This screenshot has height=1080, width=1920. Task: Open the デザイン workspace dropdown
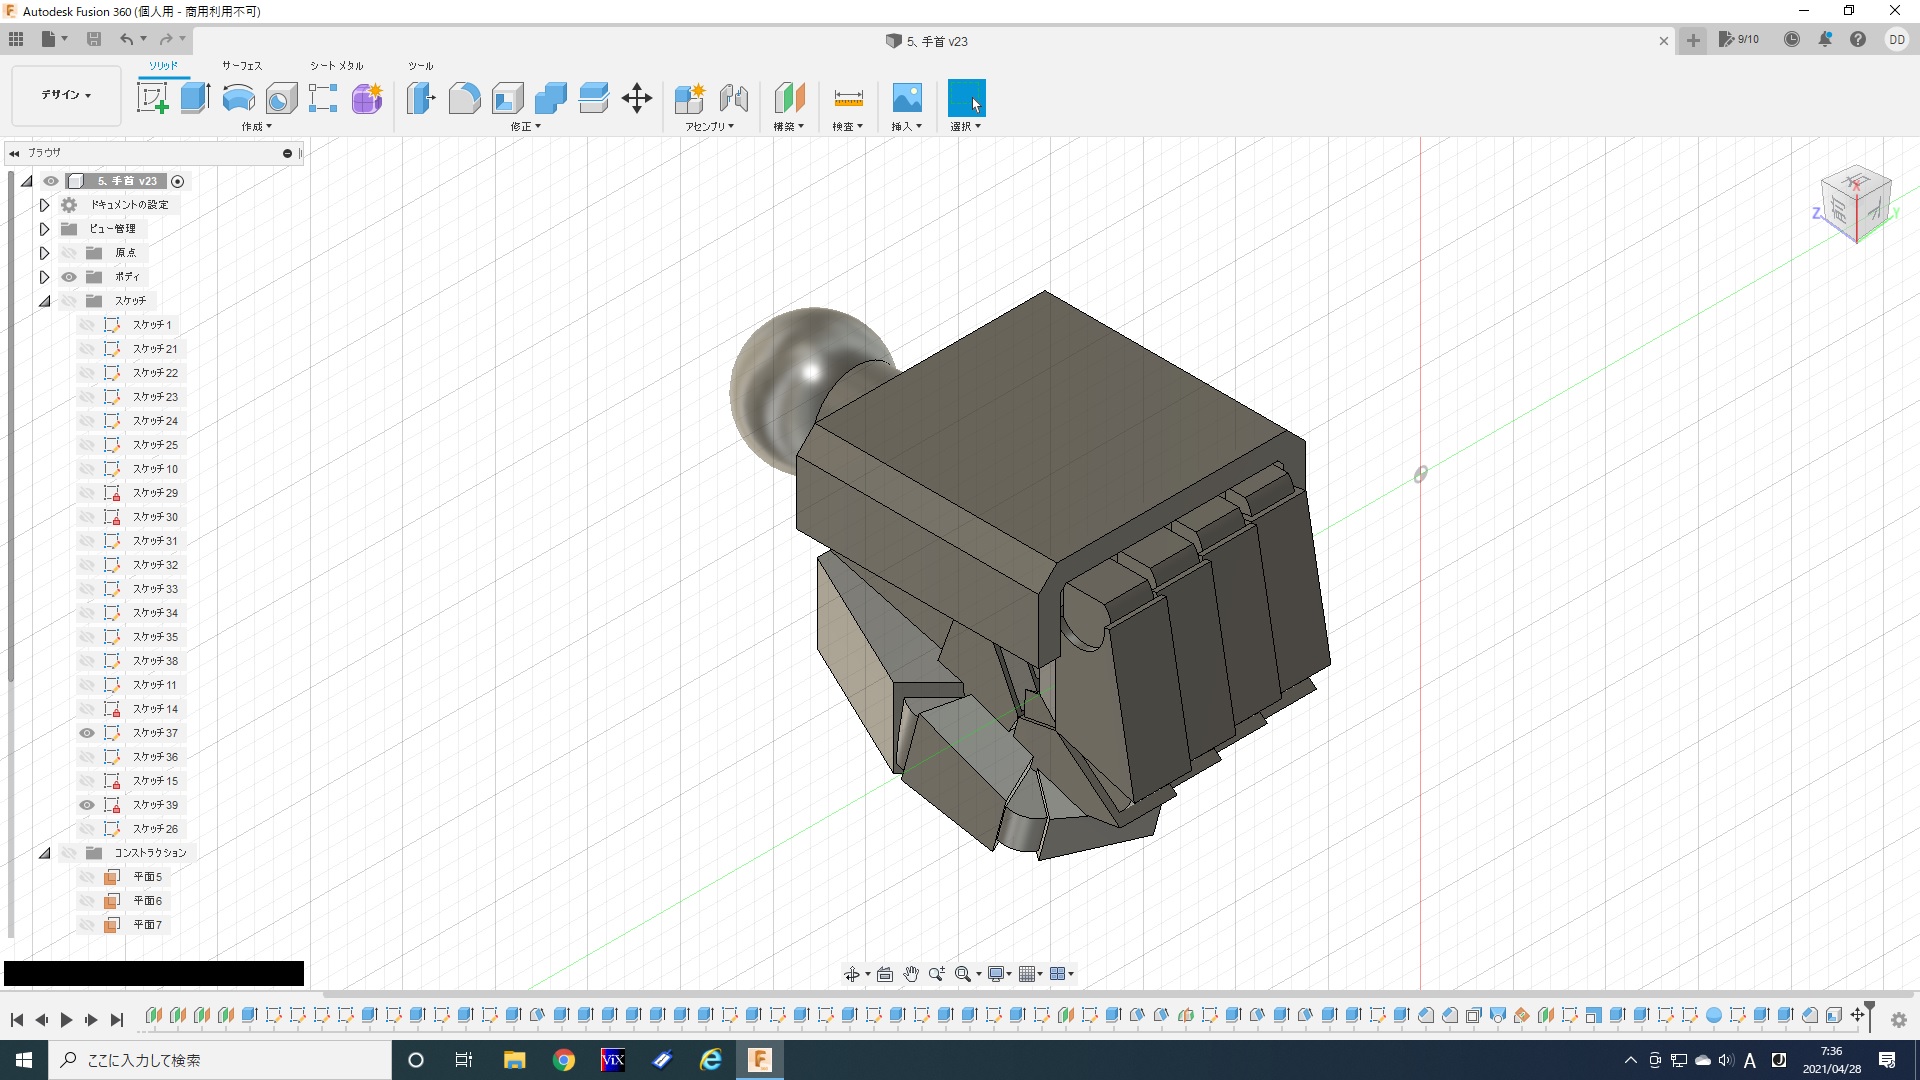pos(66,95)
